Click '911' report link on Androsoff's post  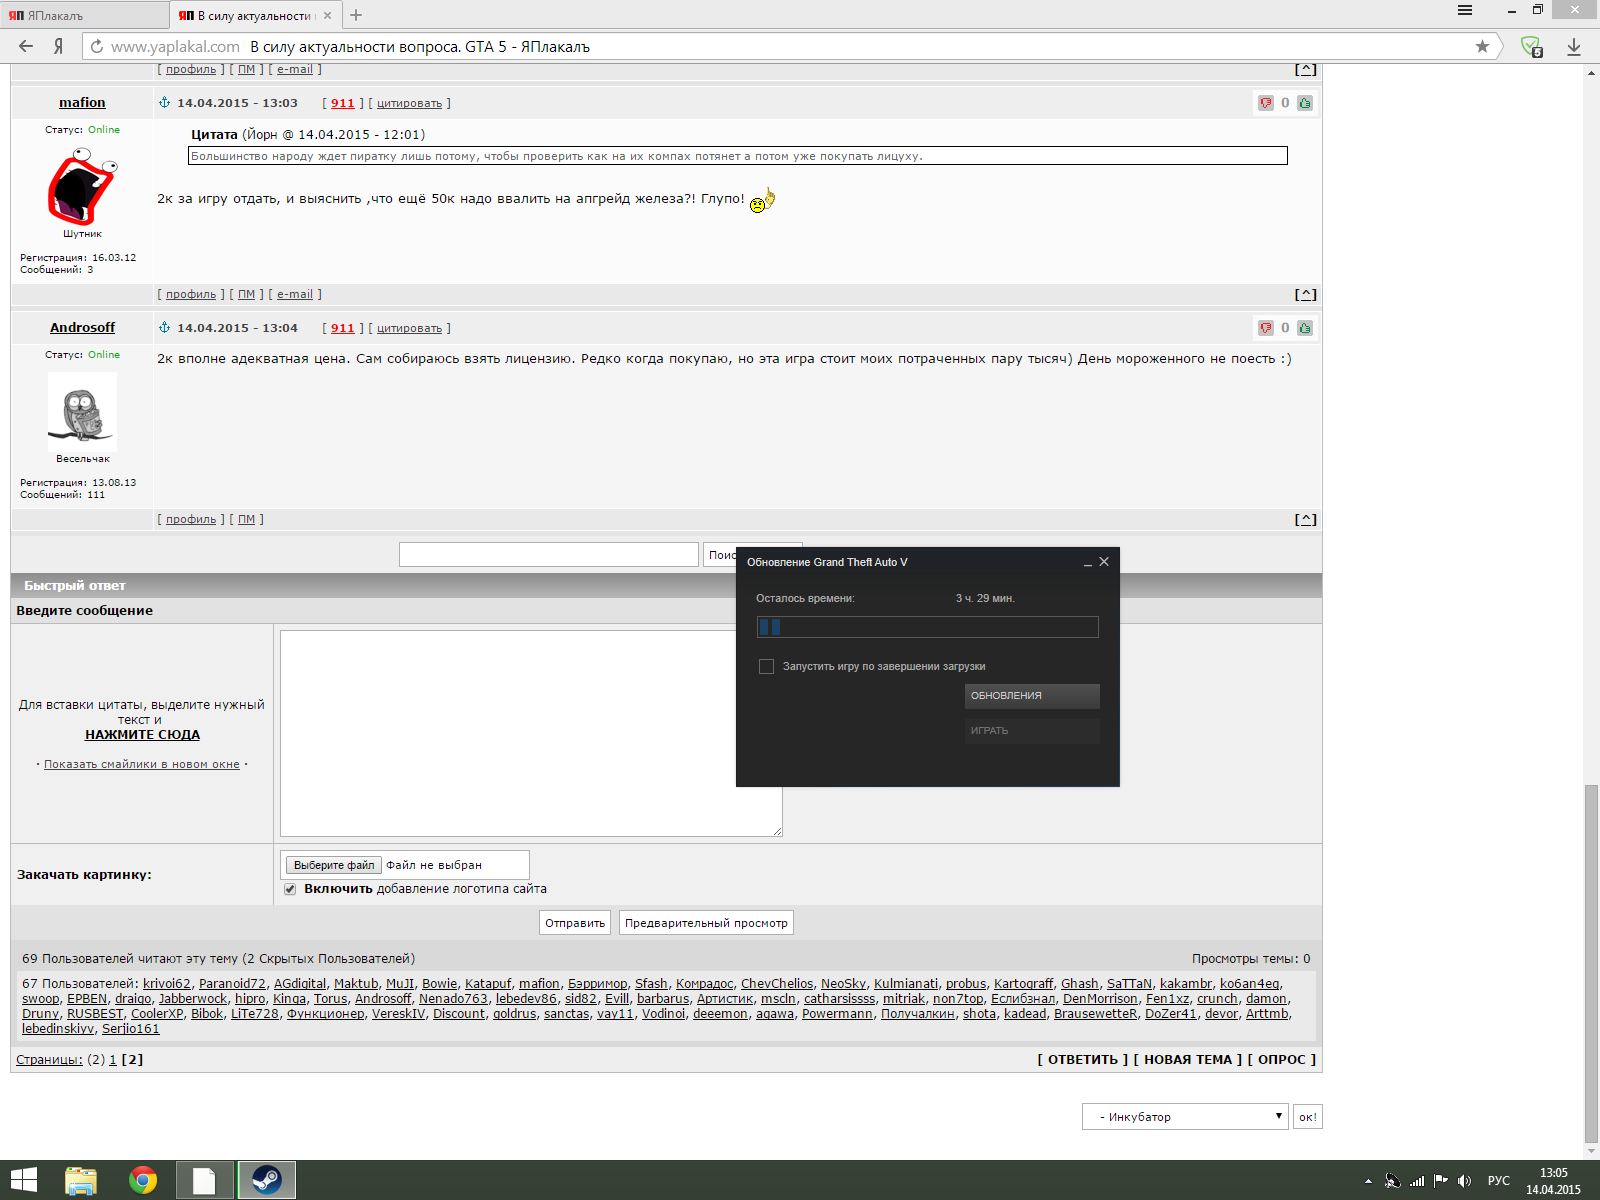click(x=343, y=328)
